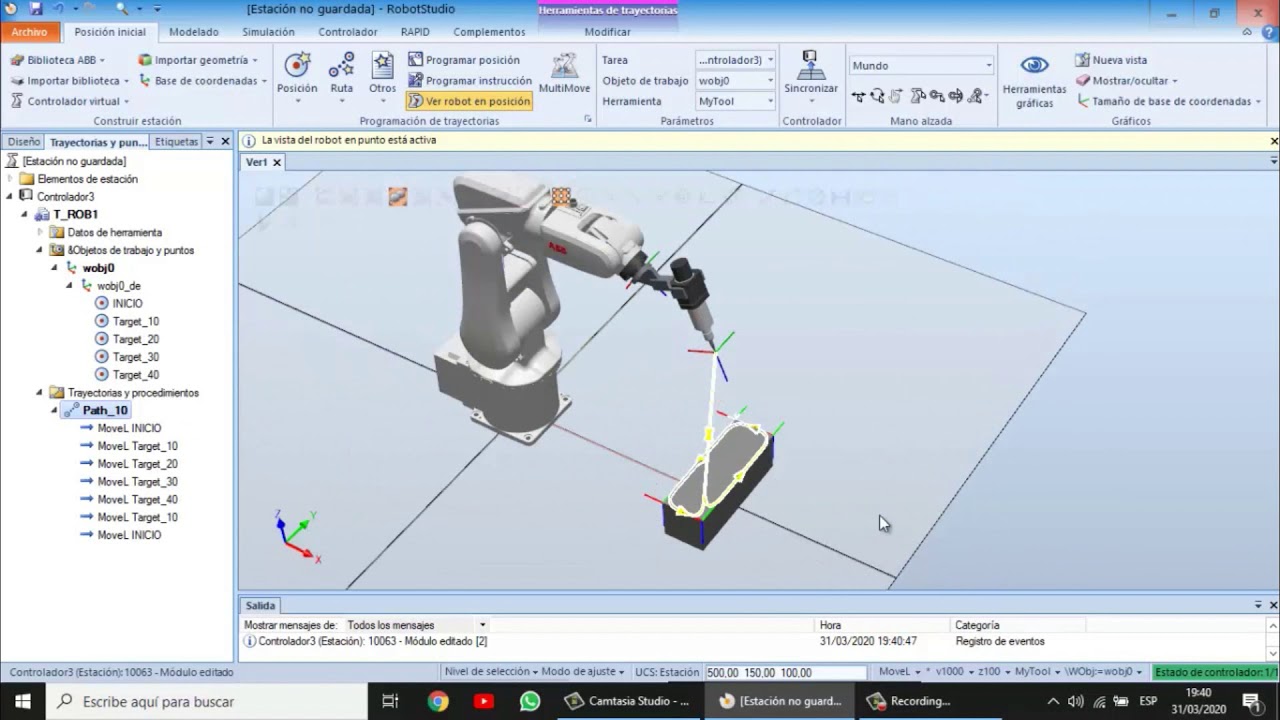This screenshot has height=720, width=1280.
Task: Select the INICIO target in wobj0_de
Action: pos(127,303)
